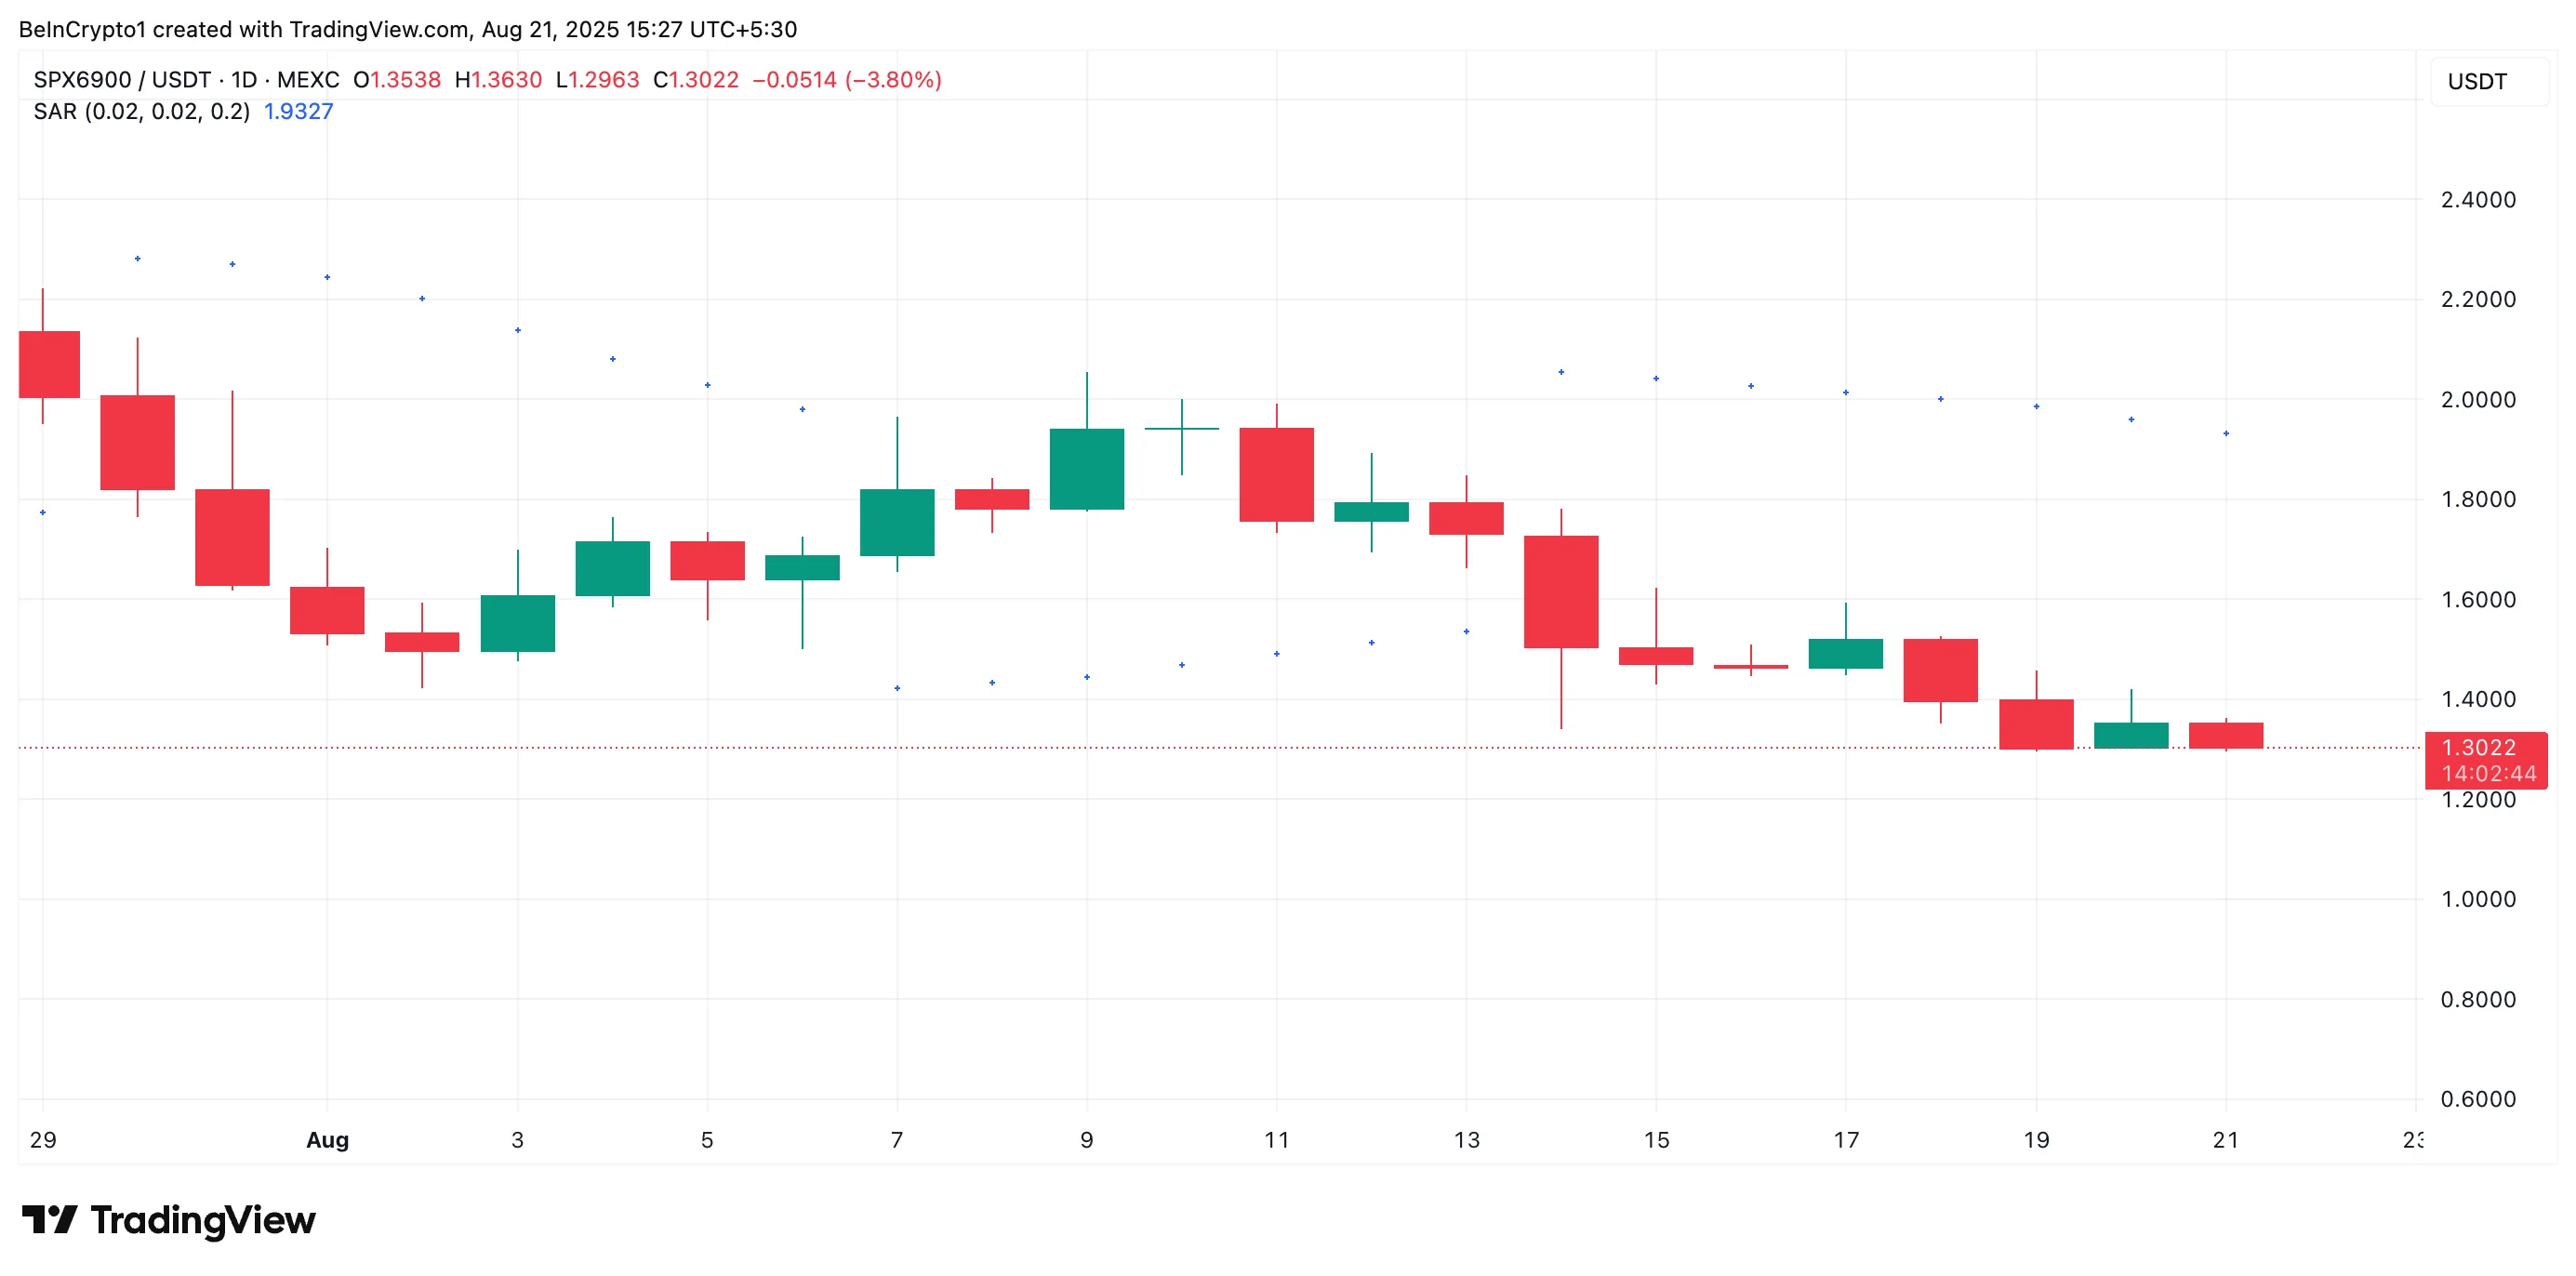This screenshot has height=1276, width=2576.
Task: Click the "9" date label on time axis
Action: (1086, 1140)
